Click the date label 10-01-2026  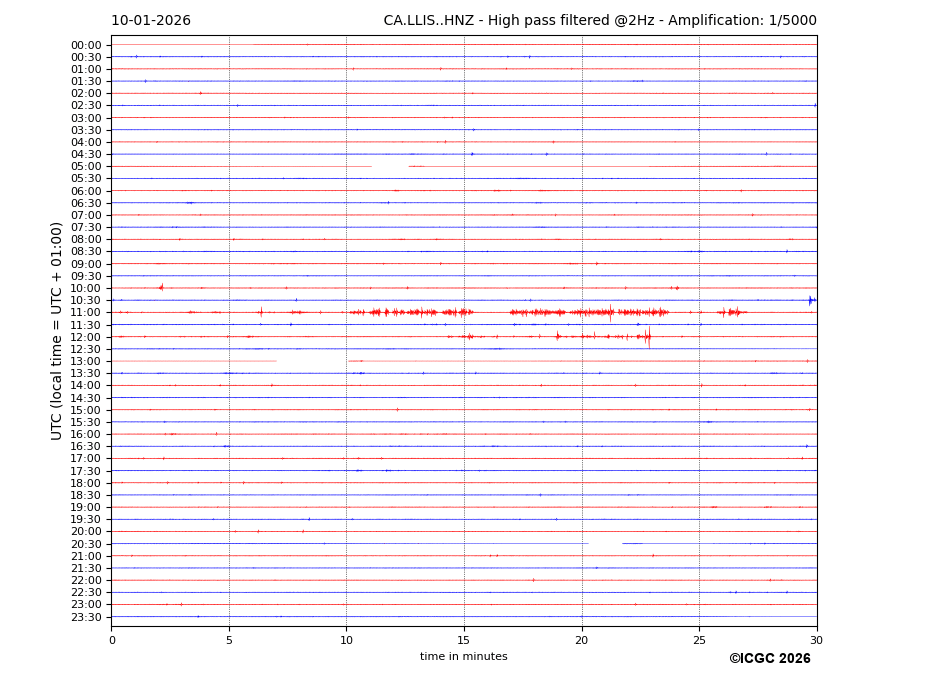pyautogui.click(x=151, y=21)
